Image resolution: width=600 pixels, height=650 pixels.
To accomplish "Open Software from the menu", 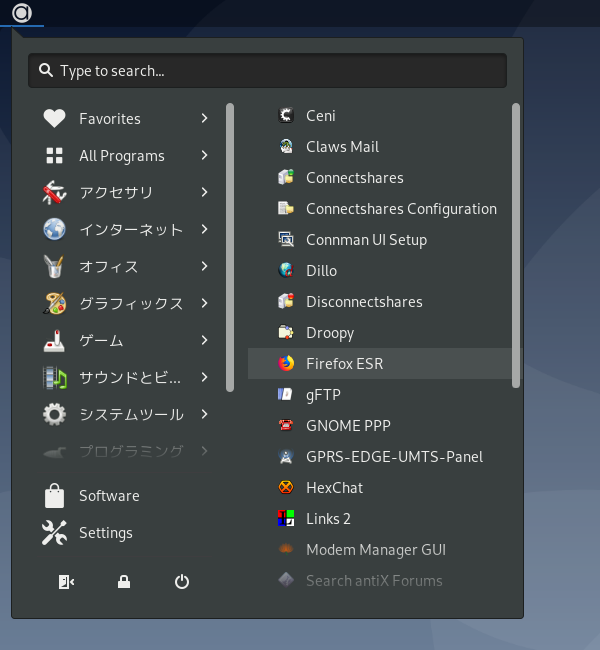I will [x=125, y=495].
